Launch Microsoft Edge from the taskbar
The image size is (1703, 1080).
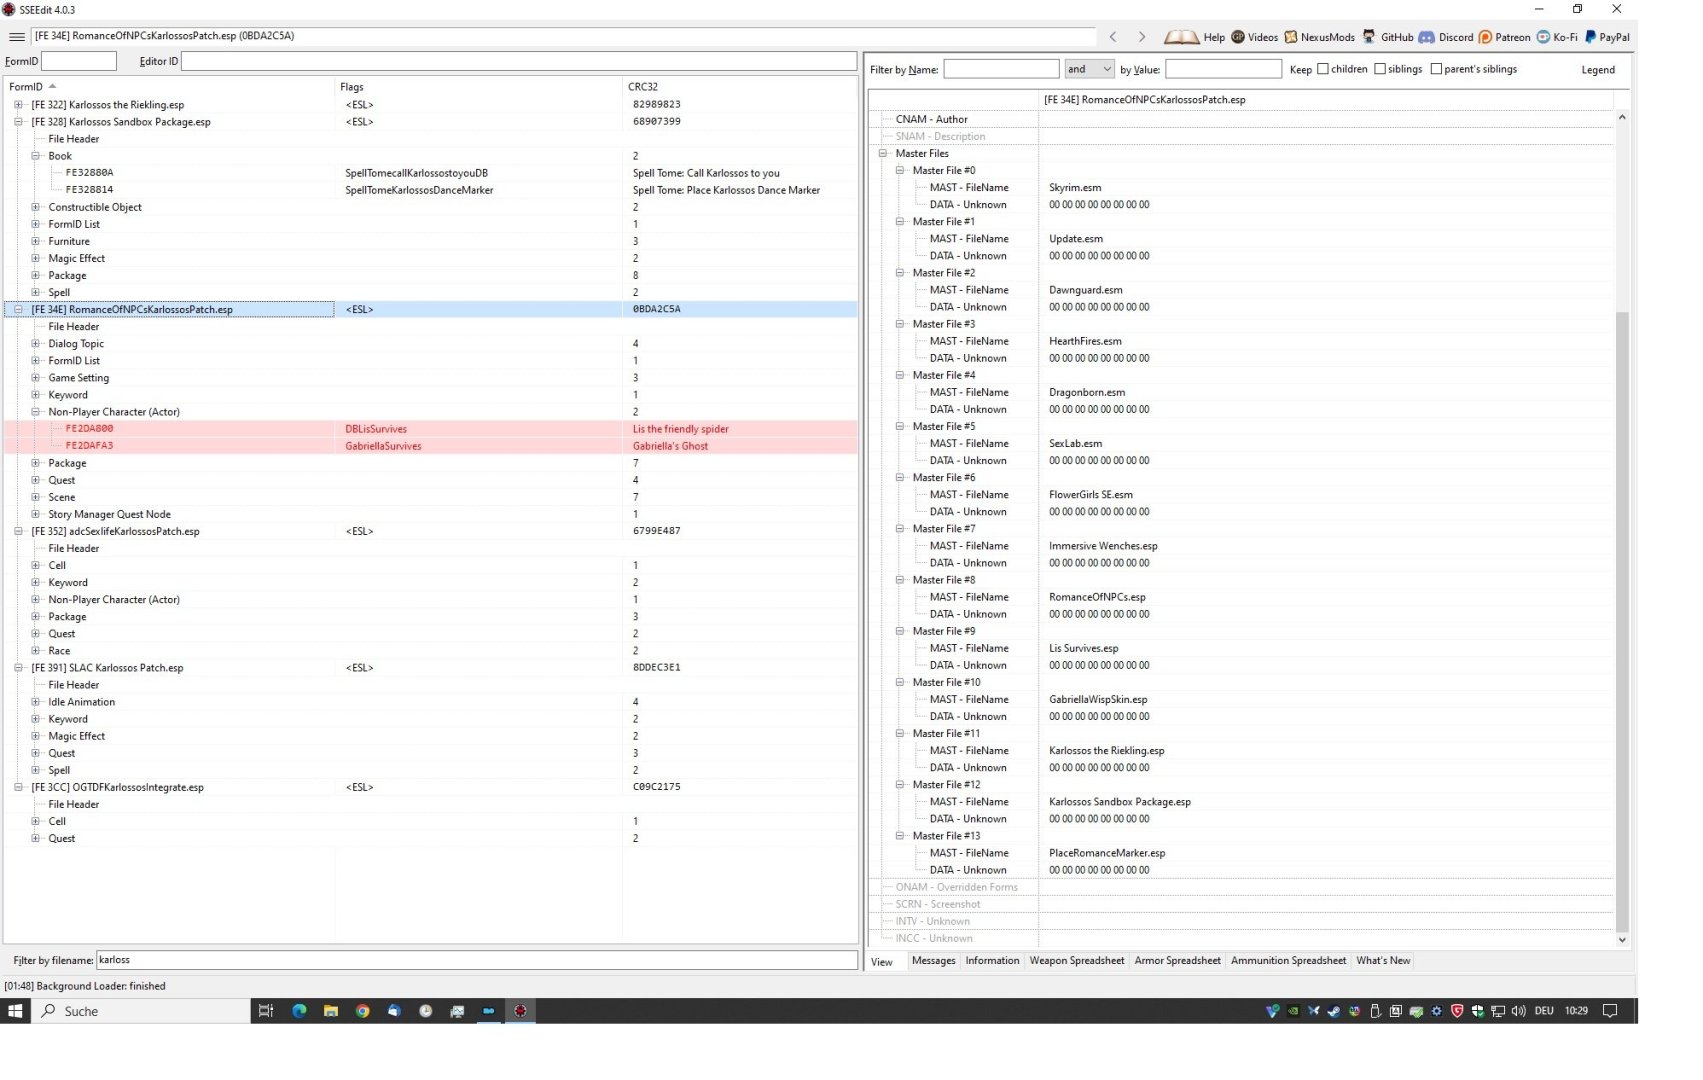pos(299,1011)
